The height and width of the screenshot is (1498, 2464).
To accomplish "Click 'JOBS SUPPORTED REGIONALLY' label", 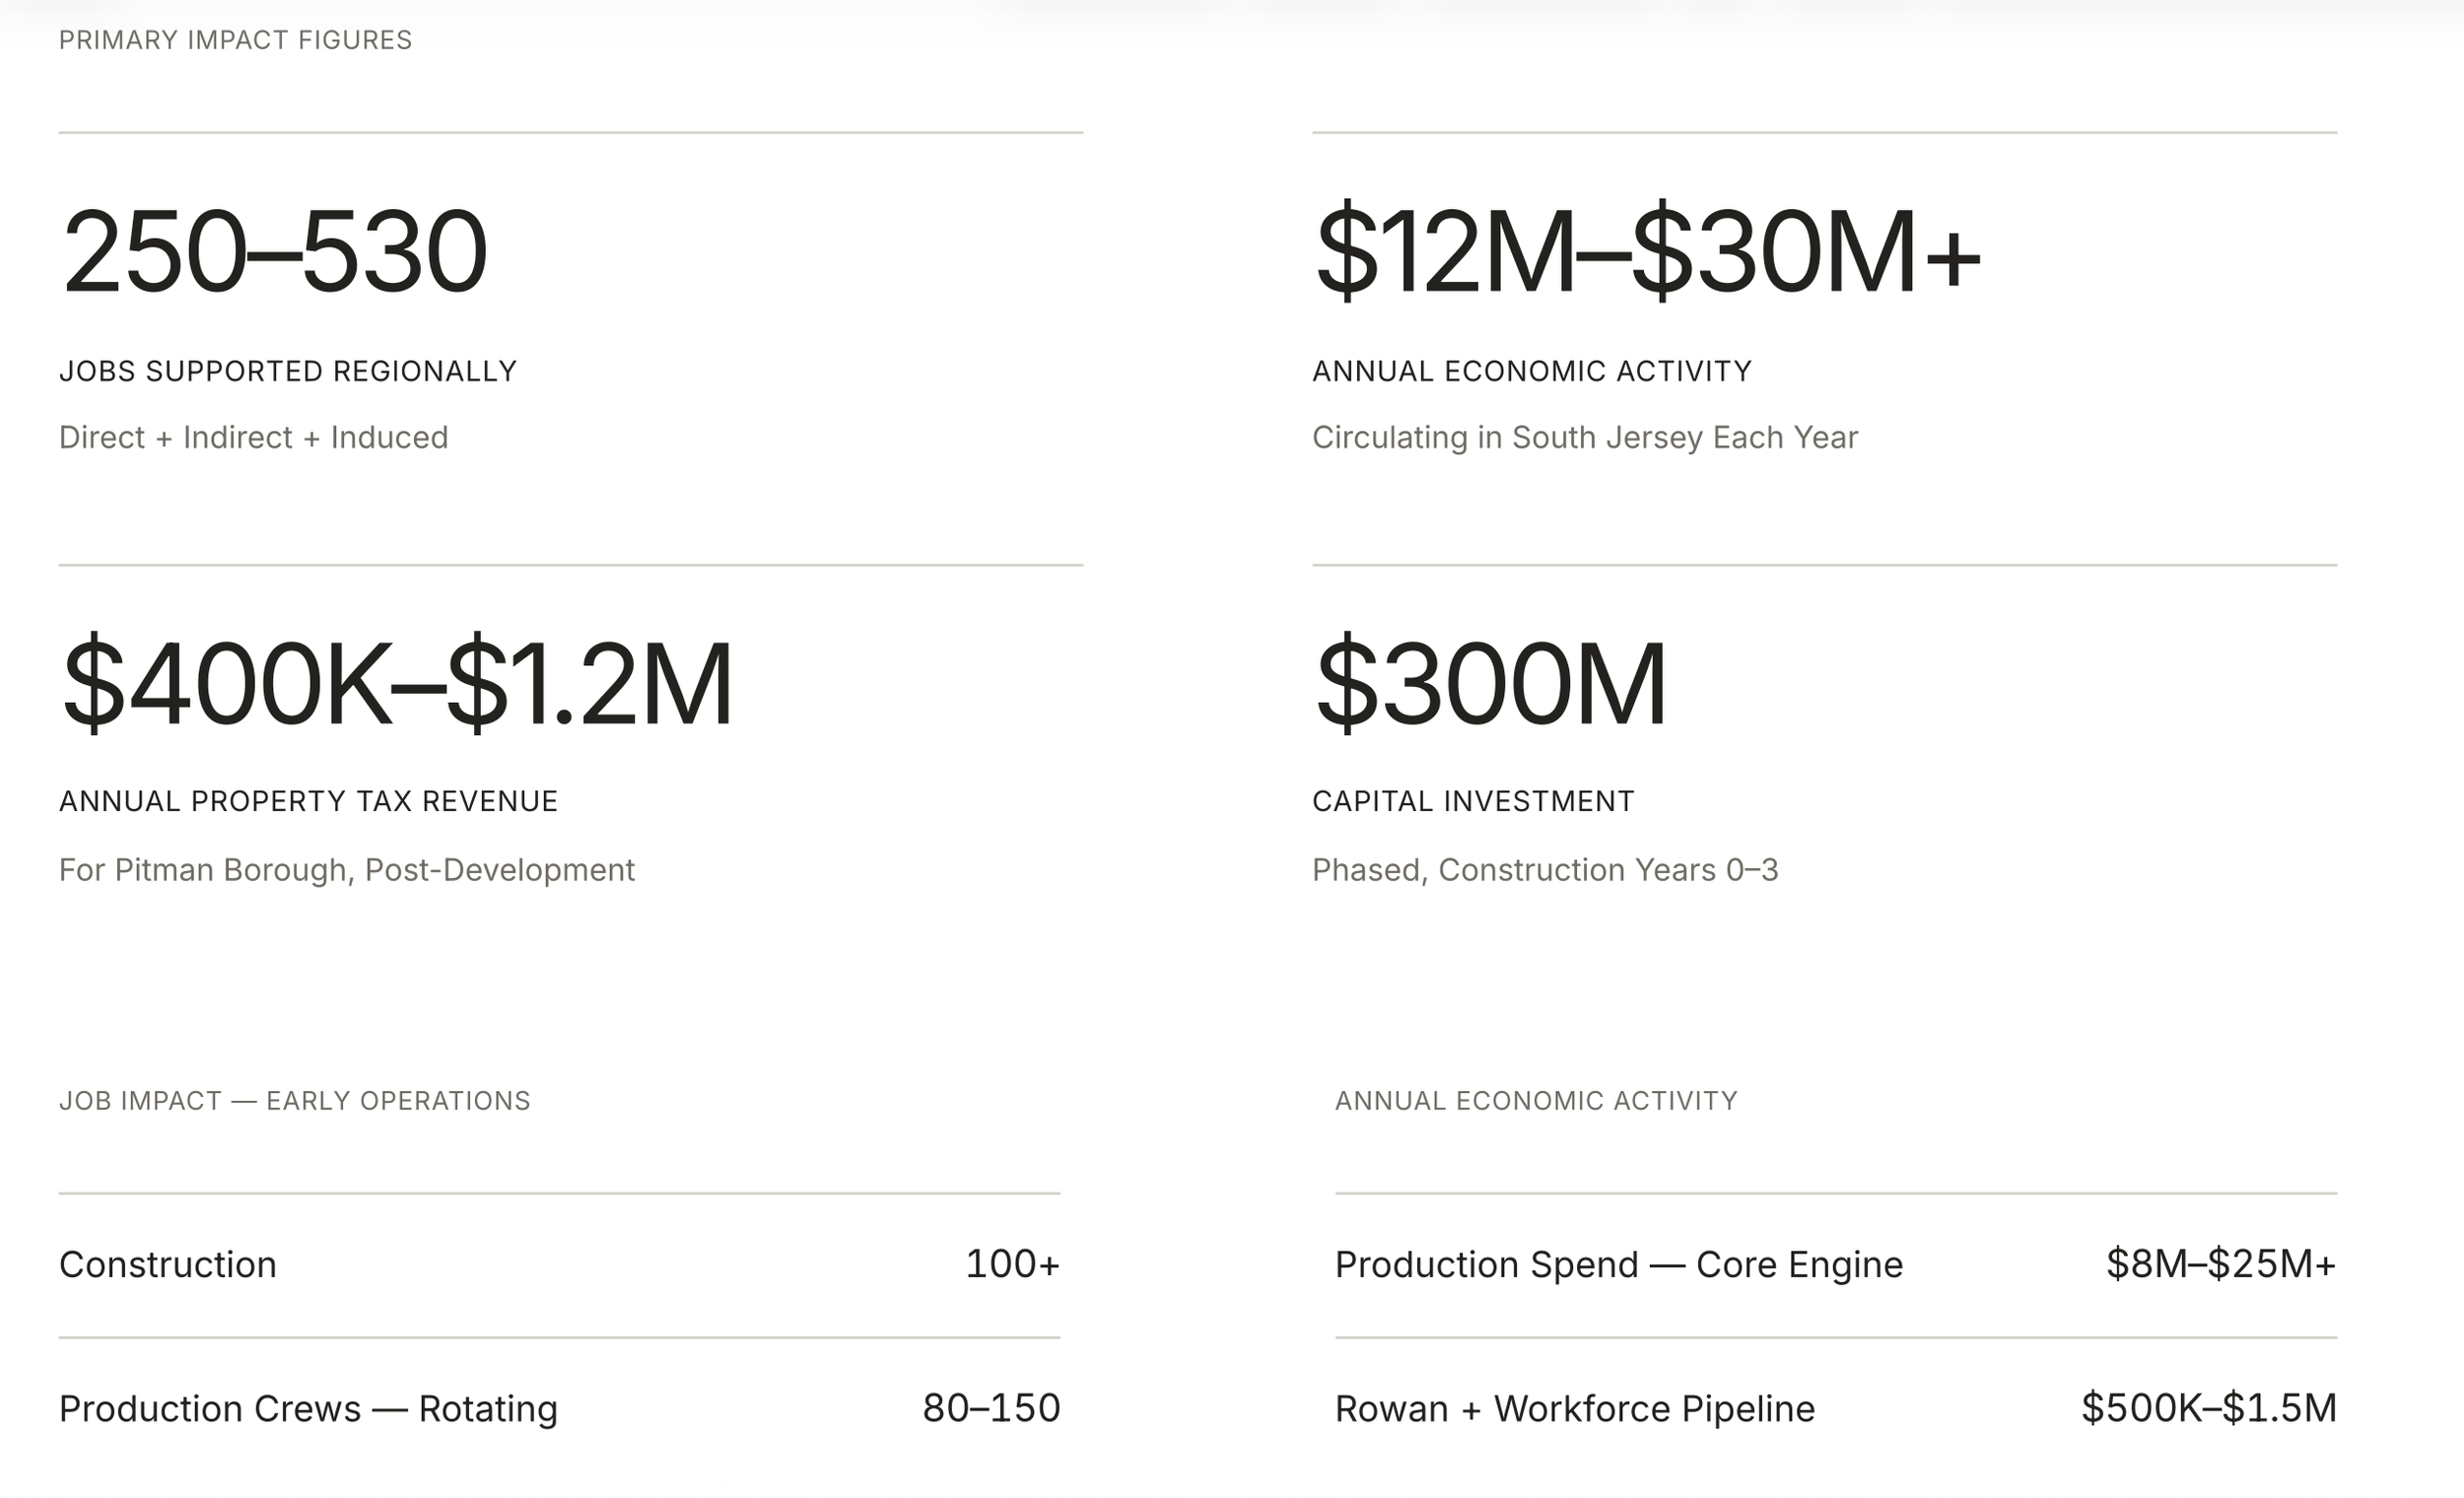I will click(x=288, y=371).
